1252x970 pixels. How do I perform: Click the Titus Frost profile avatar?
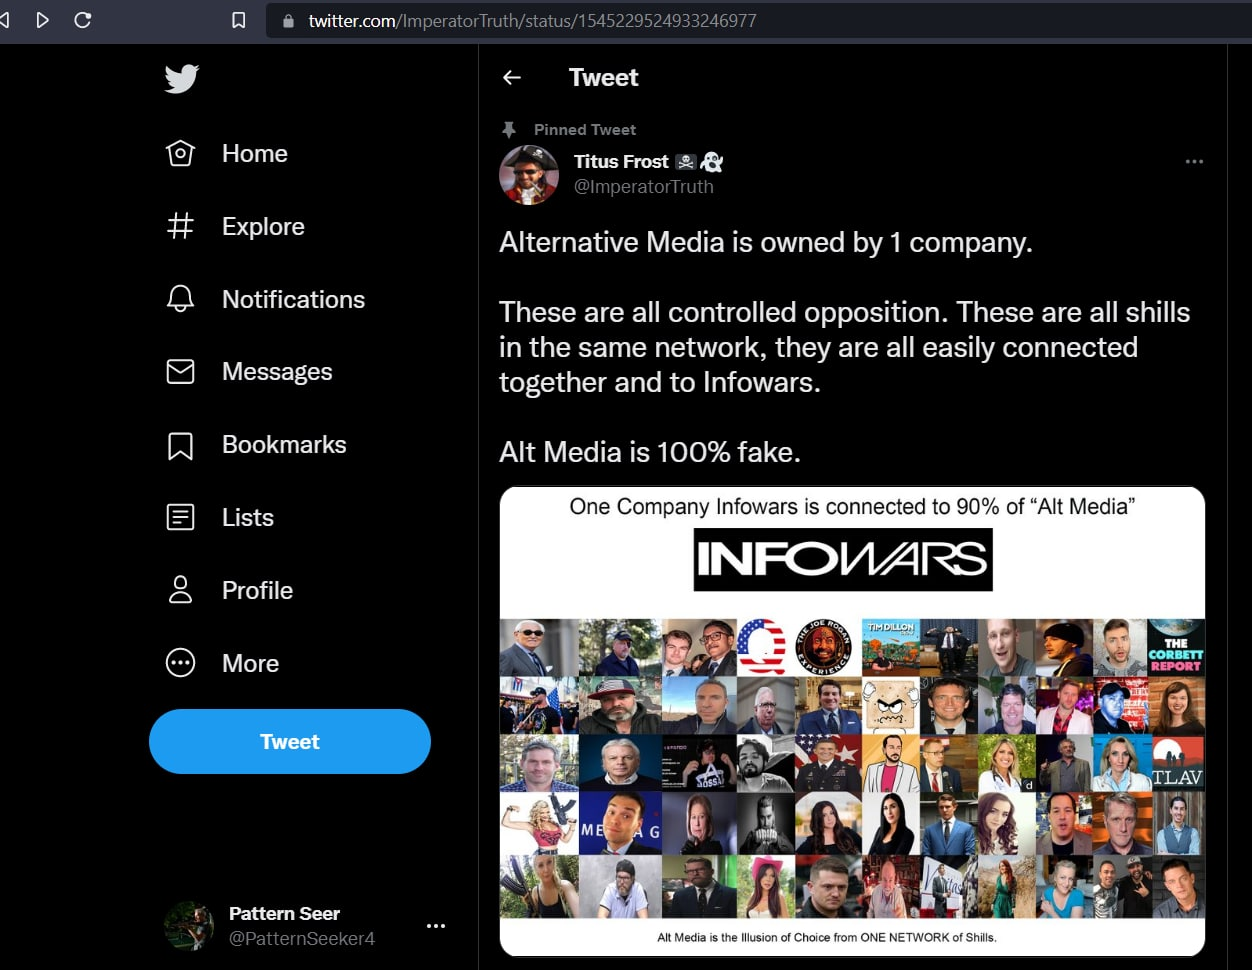(529, 174)
